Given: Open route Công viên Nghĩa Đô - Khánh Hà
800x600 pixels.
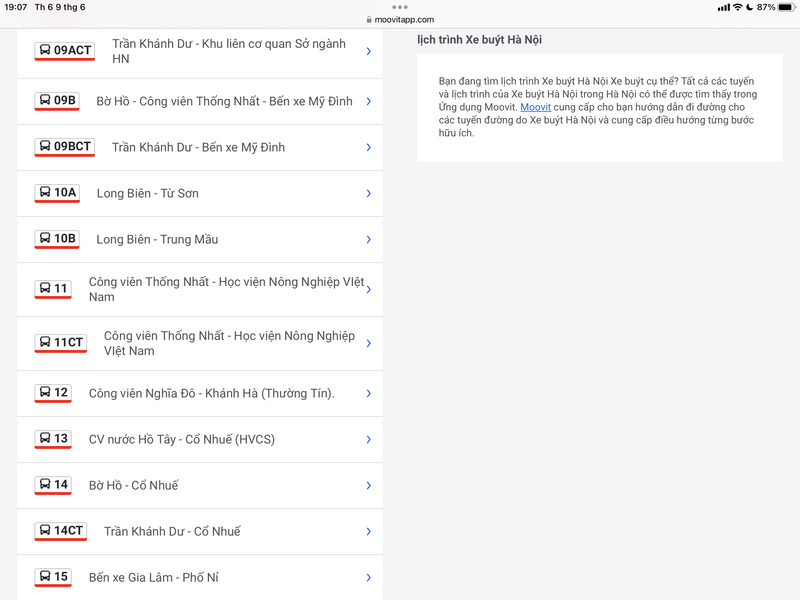Looking at the screenshot, I should [211, 393].
